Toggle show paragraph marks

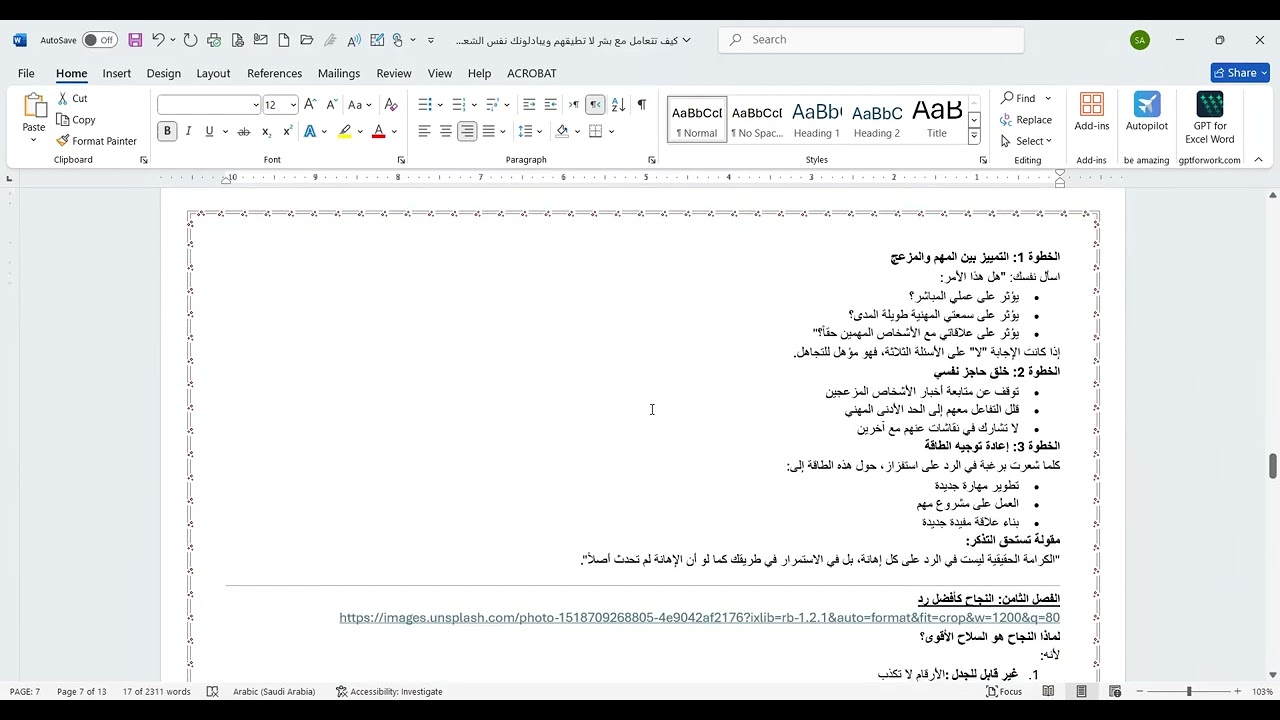click(x=641, y=104)
